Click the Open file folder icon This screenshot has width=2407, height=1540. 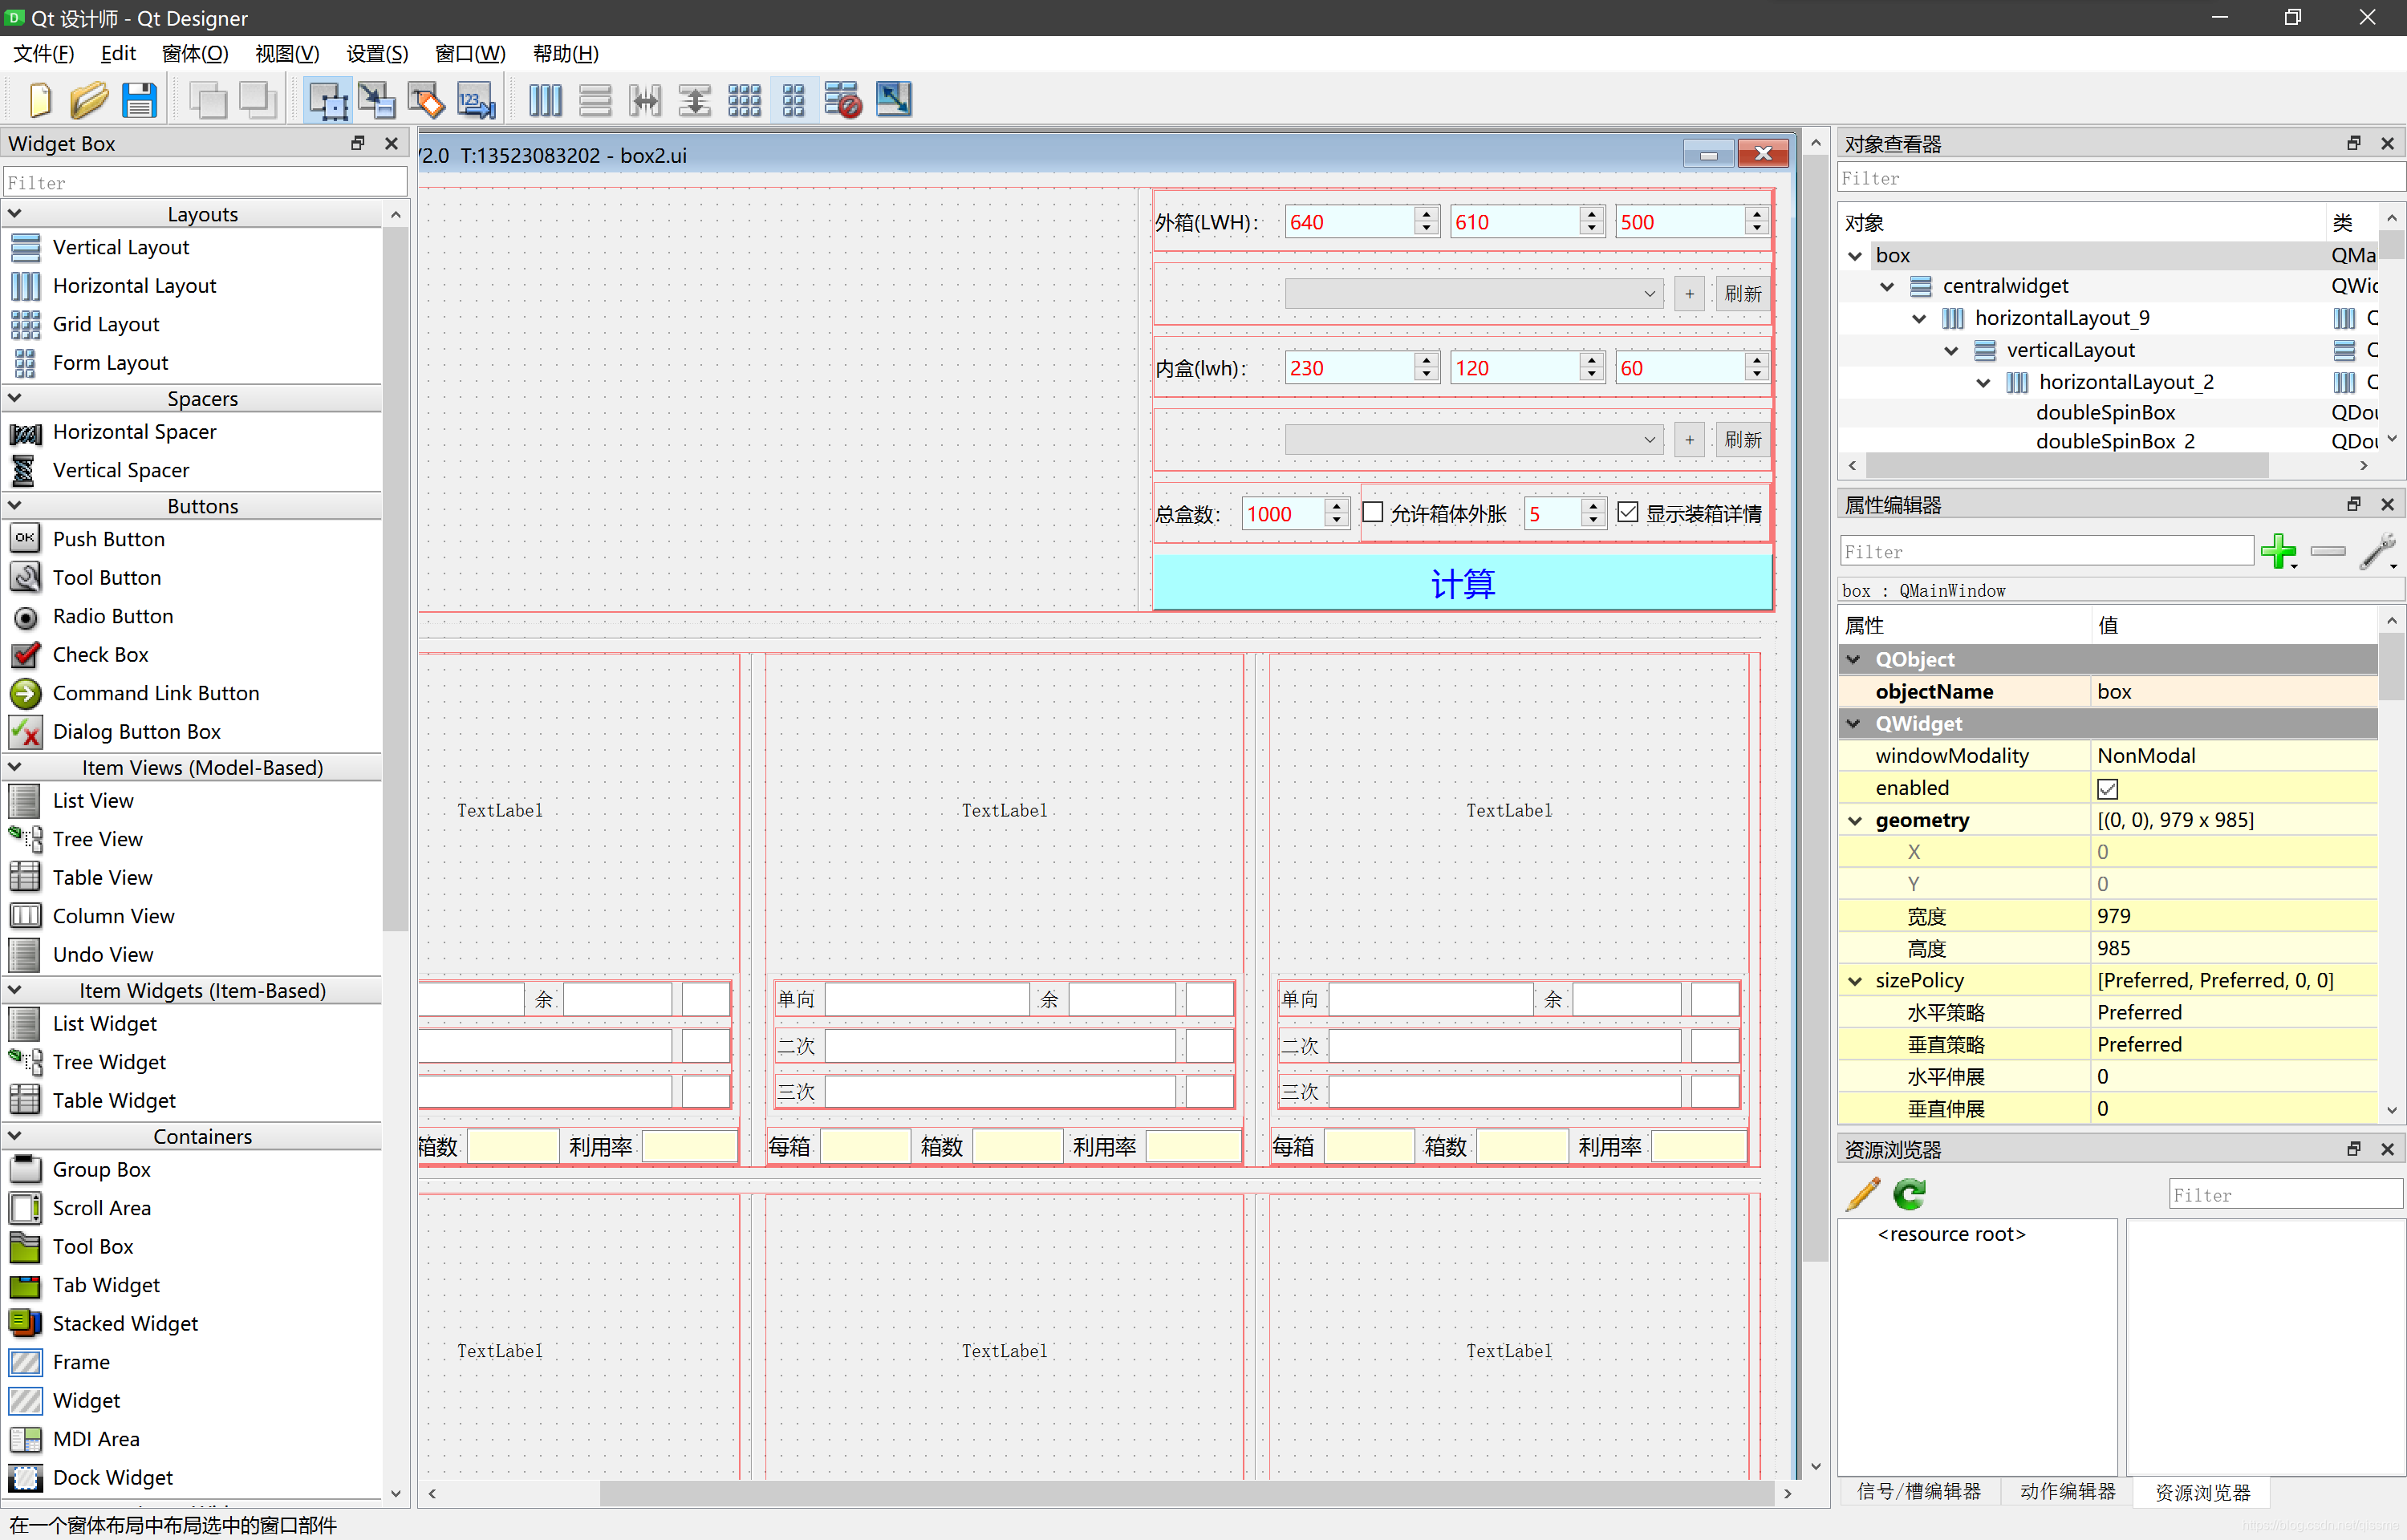point(89,100)
